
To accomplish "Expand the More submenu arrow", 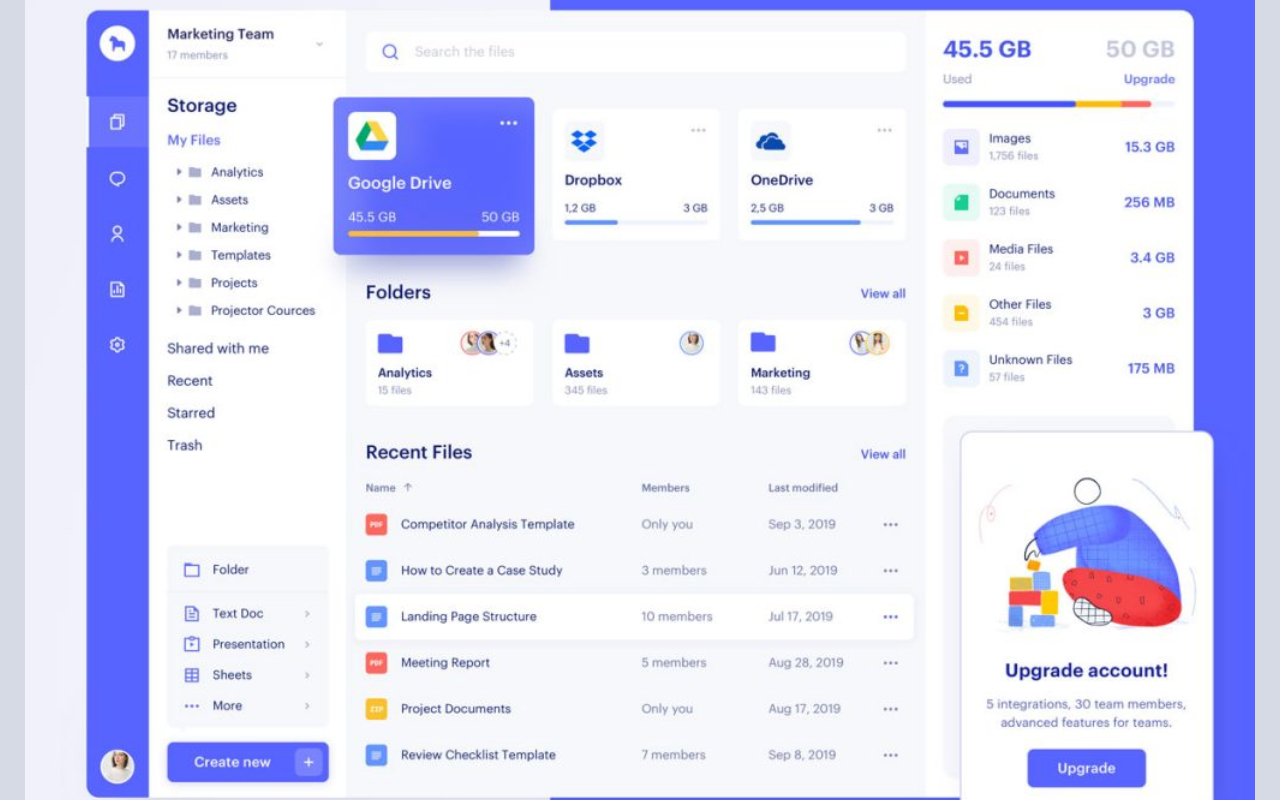I will pos(307,706).
